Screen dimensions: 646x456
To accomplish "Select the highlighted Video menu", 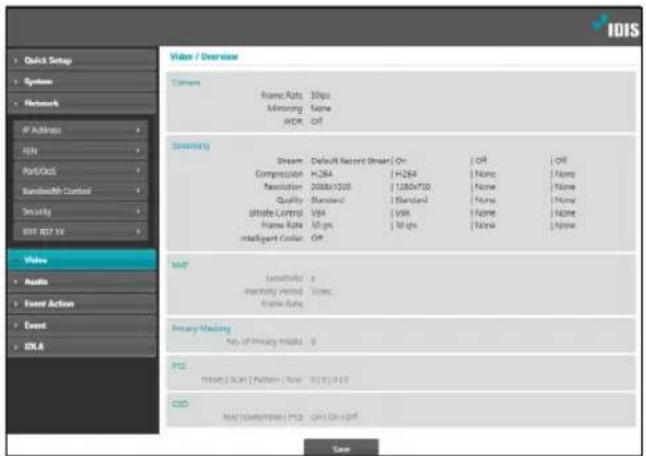I will point(82,260).
